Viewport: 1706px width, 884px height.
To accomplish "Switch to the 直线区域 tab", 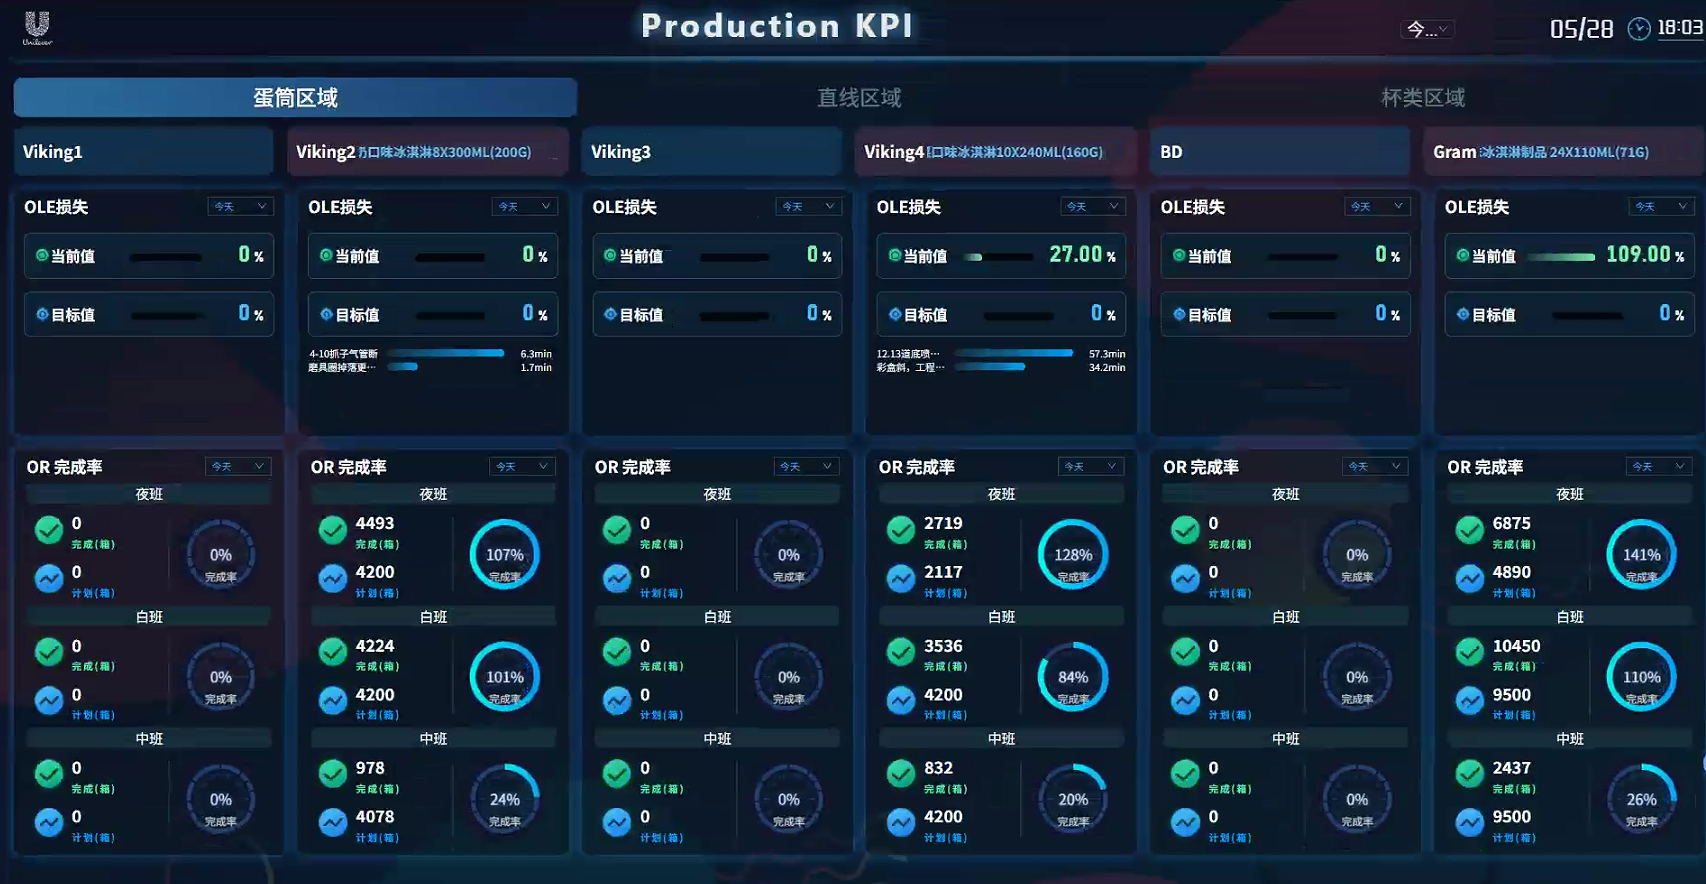I will click(859, 98).
